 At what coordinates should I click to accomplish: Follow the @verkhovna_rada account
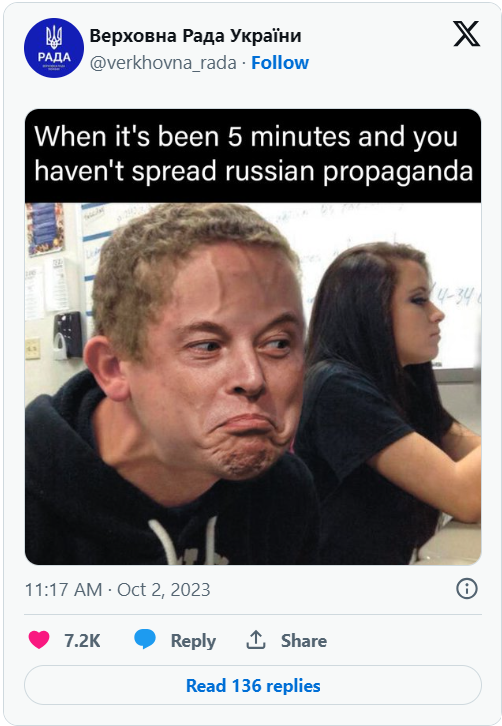[x=280, y=63]
